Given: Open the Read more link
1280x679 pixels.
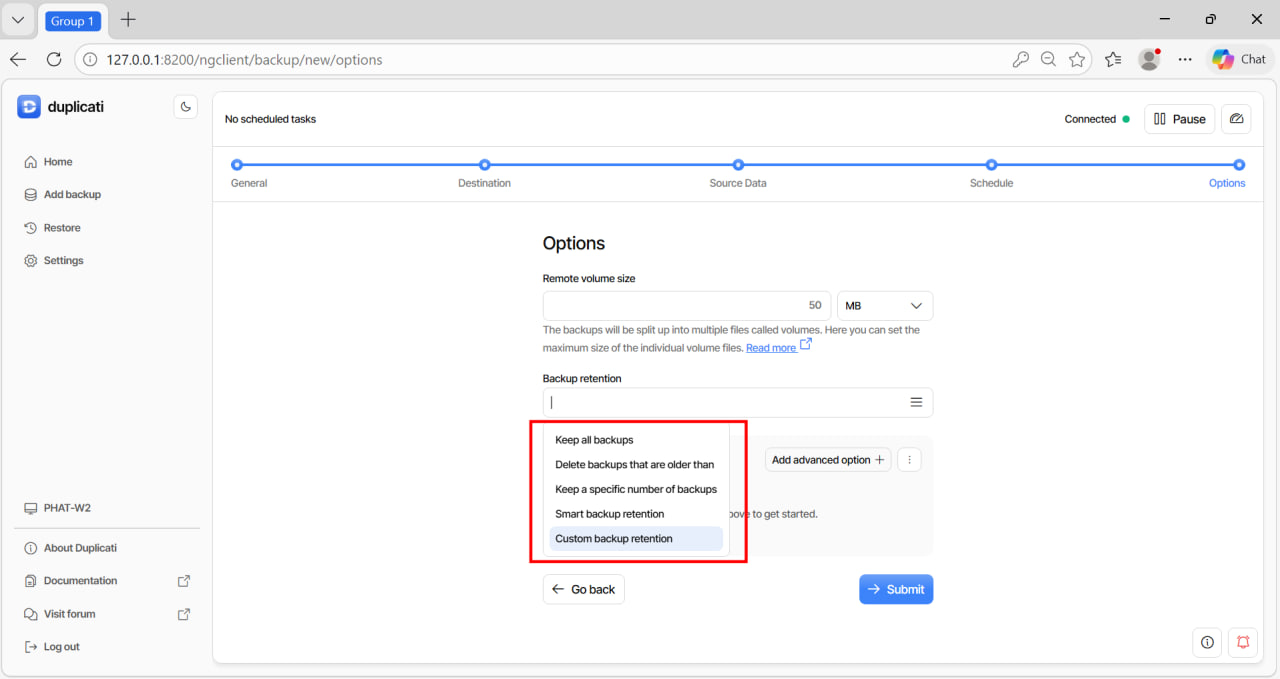Looking at the screenshot, I should (x=771, y=348).
